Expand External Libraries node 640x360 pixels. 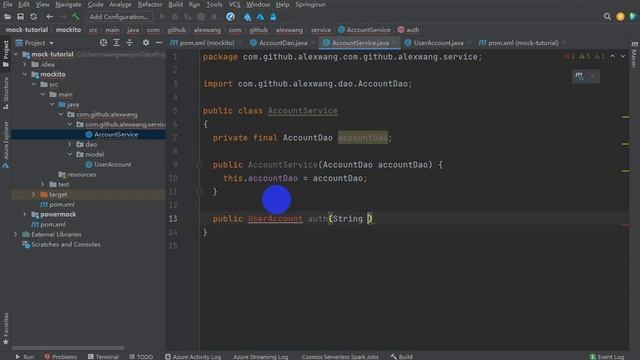16,234
